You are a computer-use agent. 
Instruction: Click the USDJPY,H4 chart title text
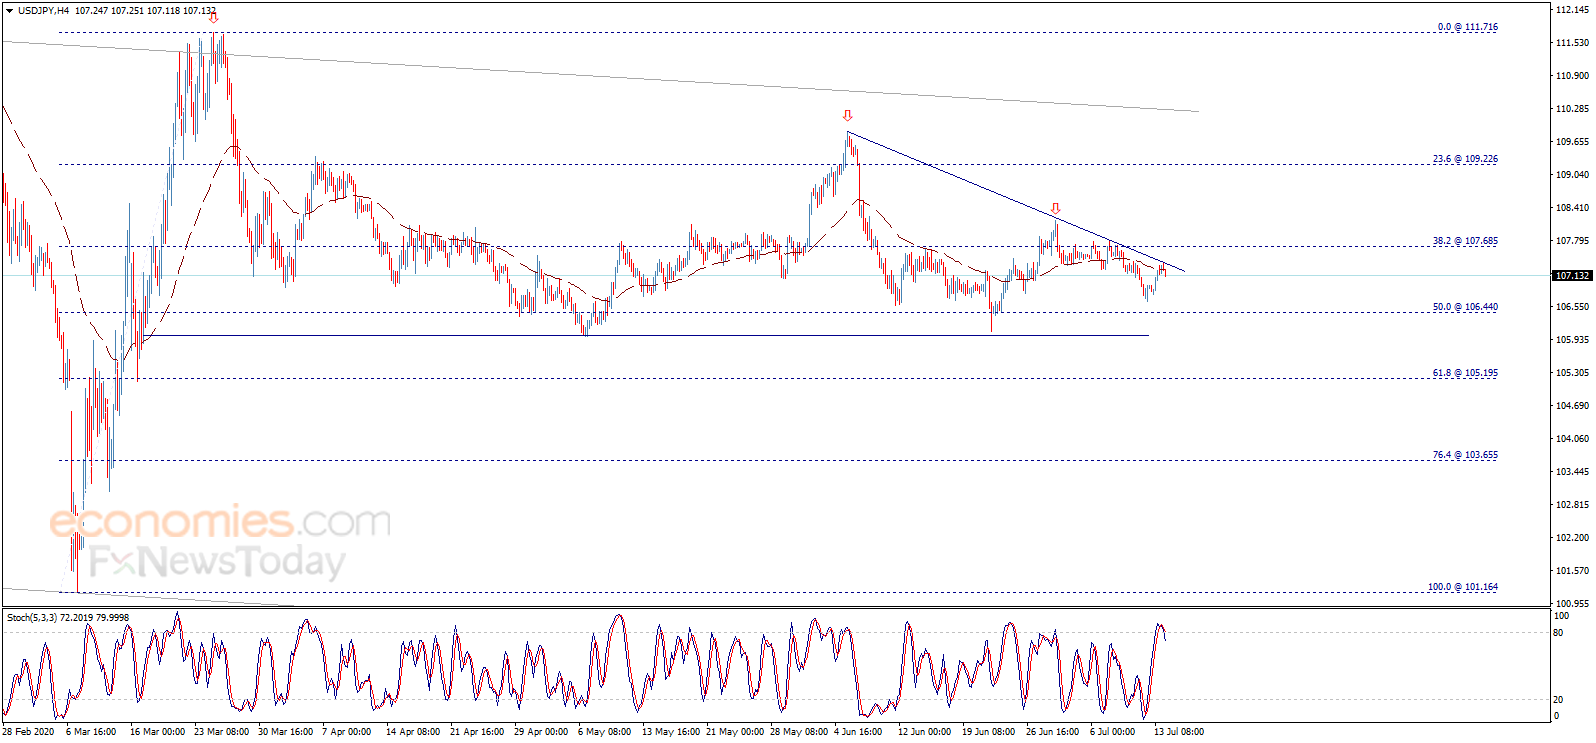pyautogui.click(x=44, y=10)
